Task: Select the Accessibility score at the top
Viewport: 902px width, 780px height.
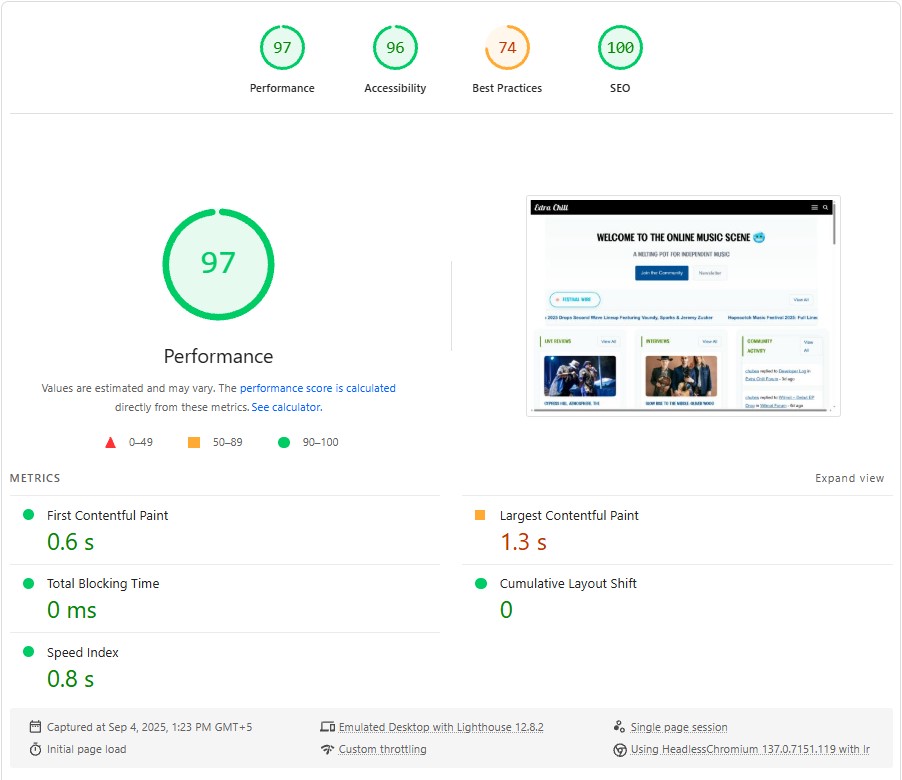Action: tap(395, 47)
